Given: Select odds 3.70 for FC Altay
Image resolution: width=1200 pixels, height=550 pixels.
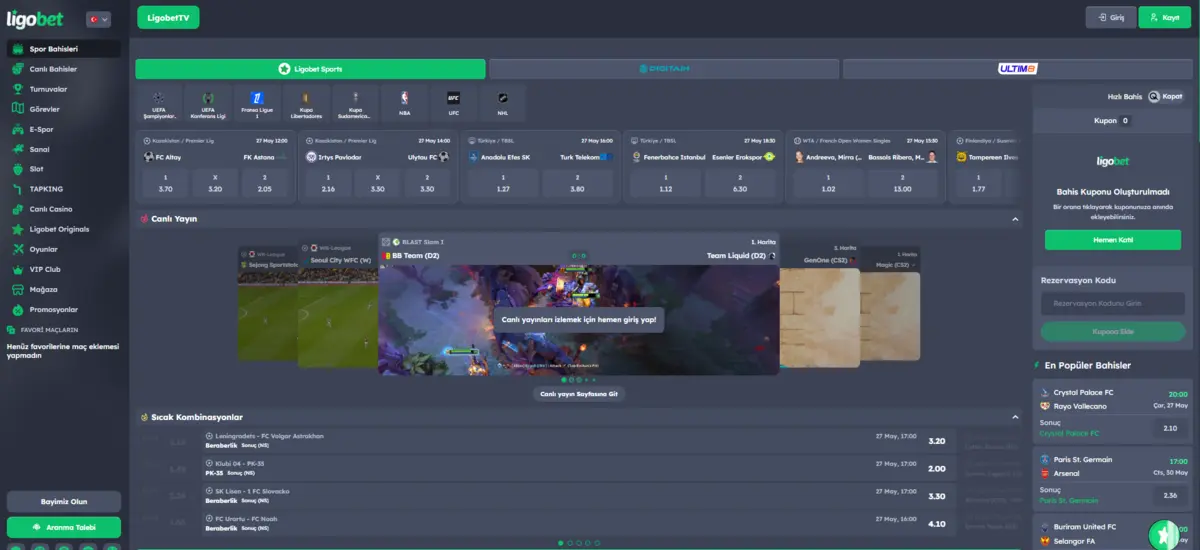Looking at the screenshot, I should (x=166, y=183).
